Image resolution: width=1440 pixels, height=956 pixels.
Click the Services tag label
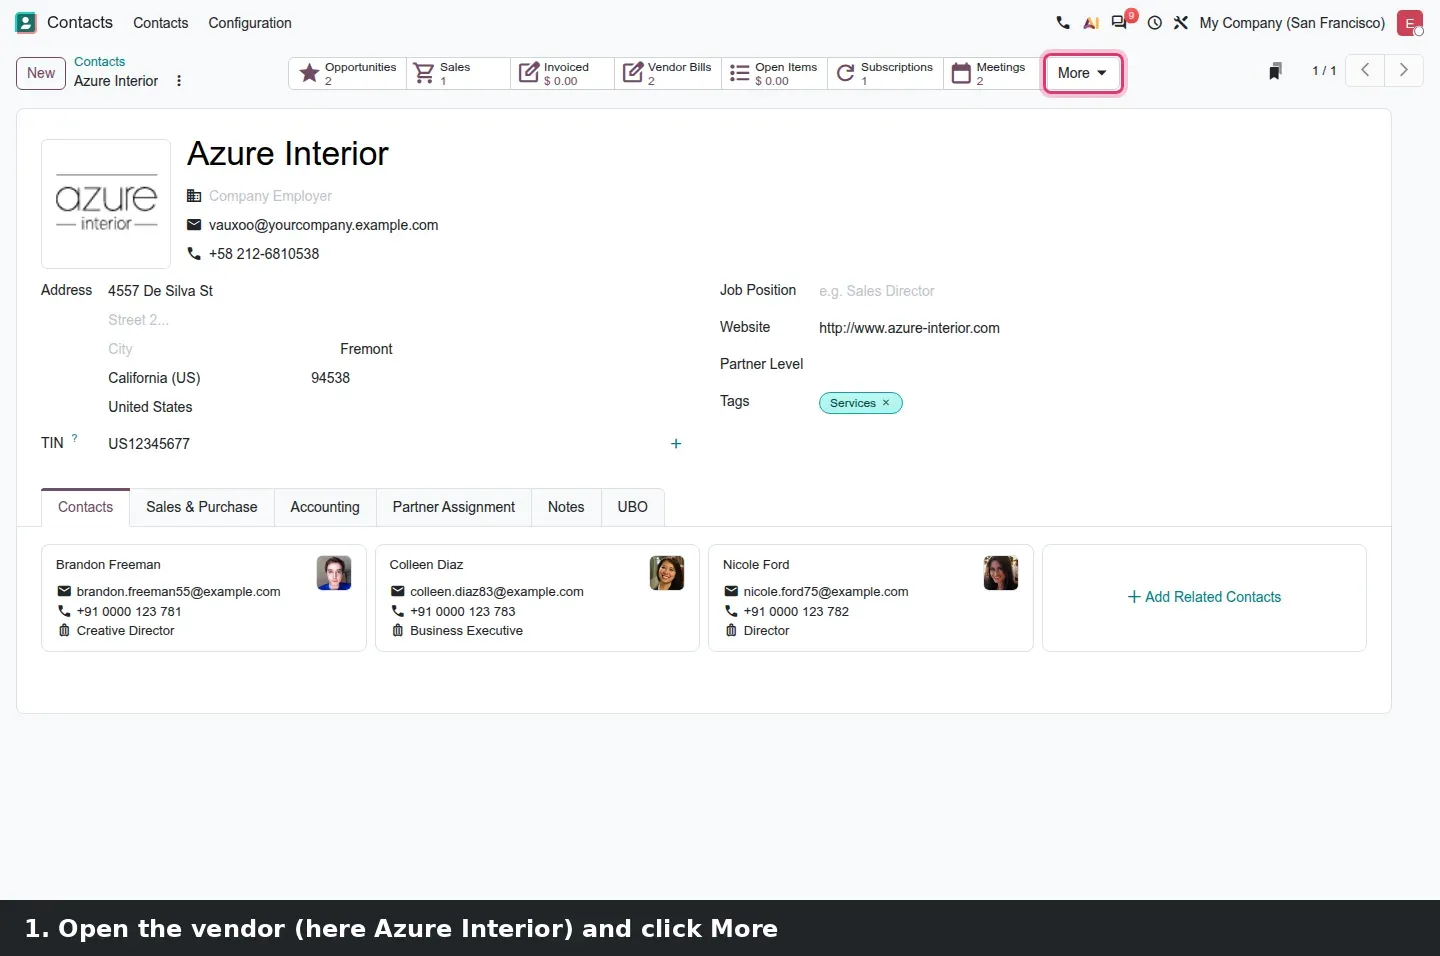[852, 403]
